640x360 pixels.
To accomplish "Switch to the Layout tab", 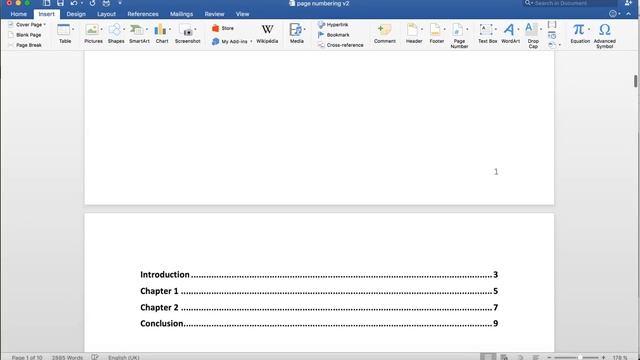I will (x=106, y=14).
